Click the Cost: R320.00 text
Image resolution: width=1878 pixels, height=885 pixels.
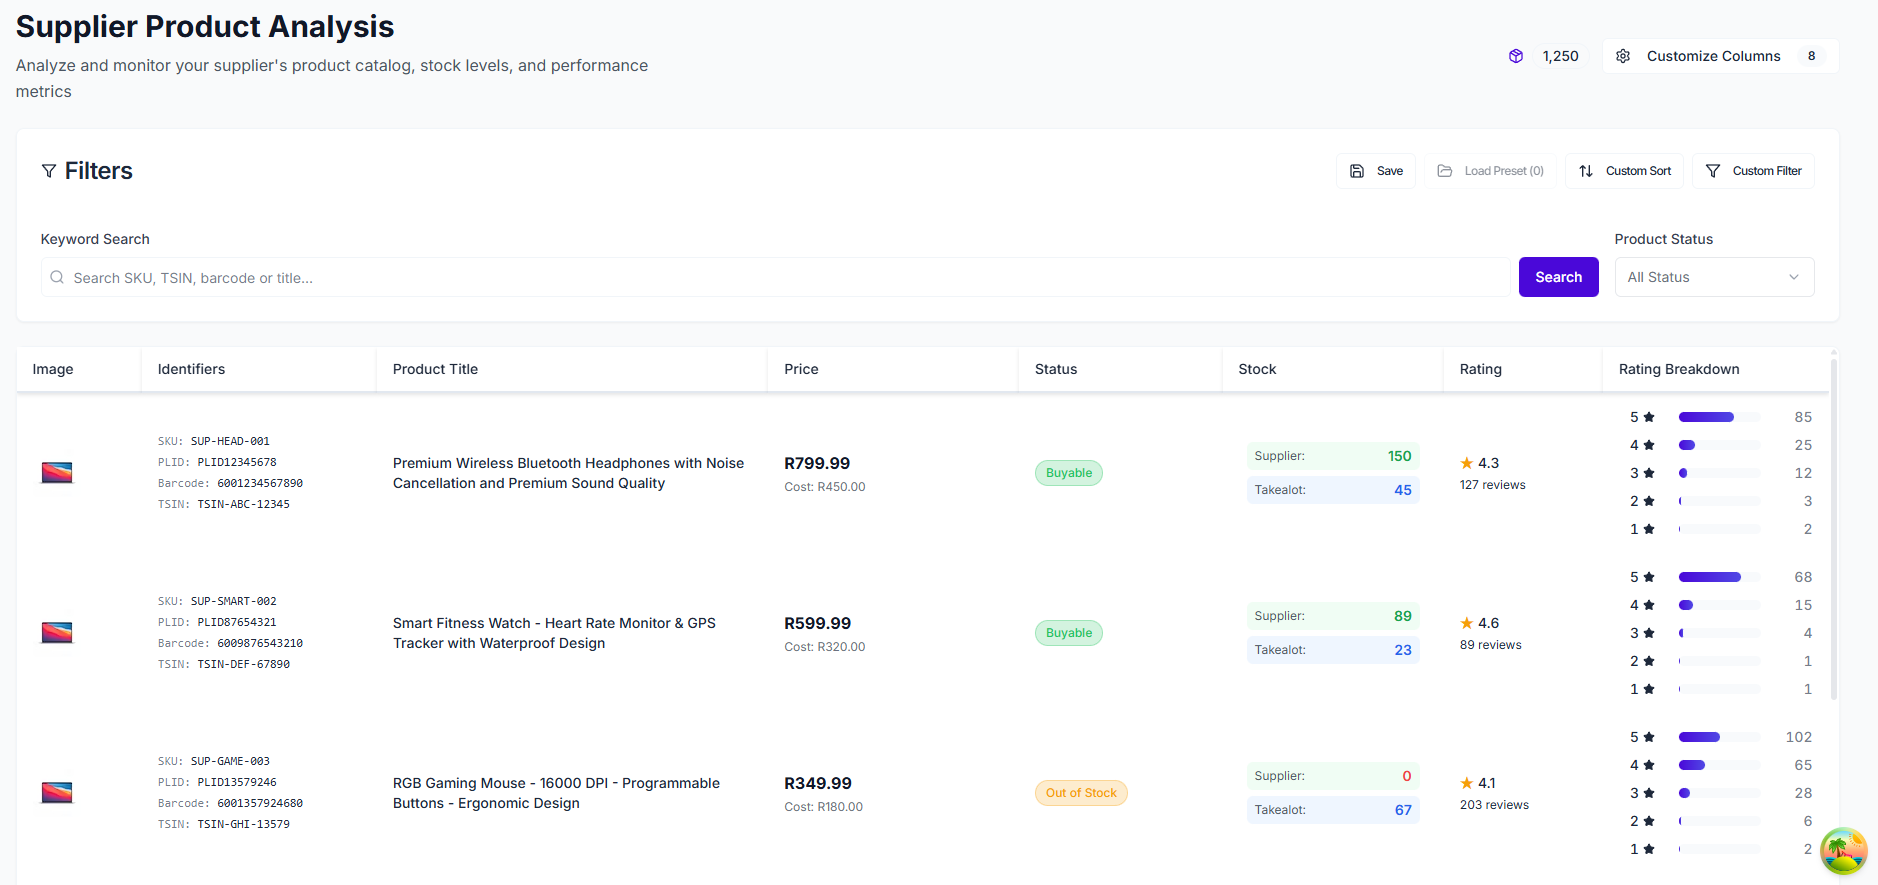pos(825,647)
